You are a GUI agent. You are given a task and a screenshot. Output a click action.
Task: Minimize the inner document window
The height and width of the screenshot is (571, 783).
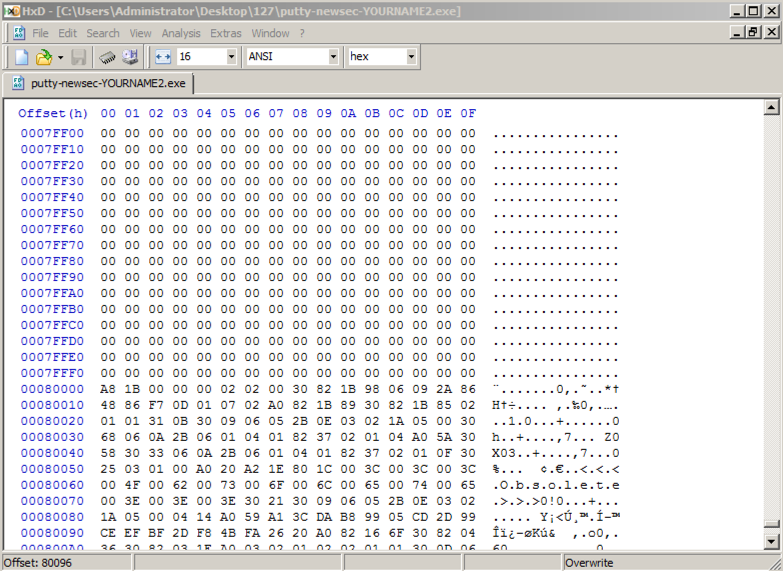click(737, 32)
